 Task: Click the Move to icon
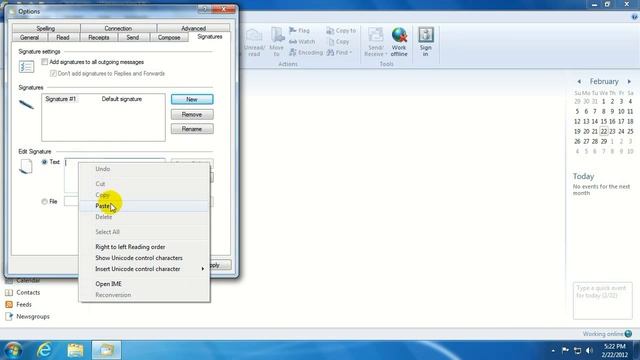click(277, 35)
